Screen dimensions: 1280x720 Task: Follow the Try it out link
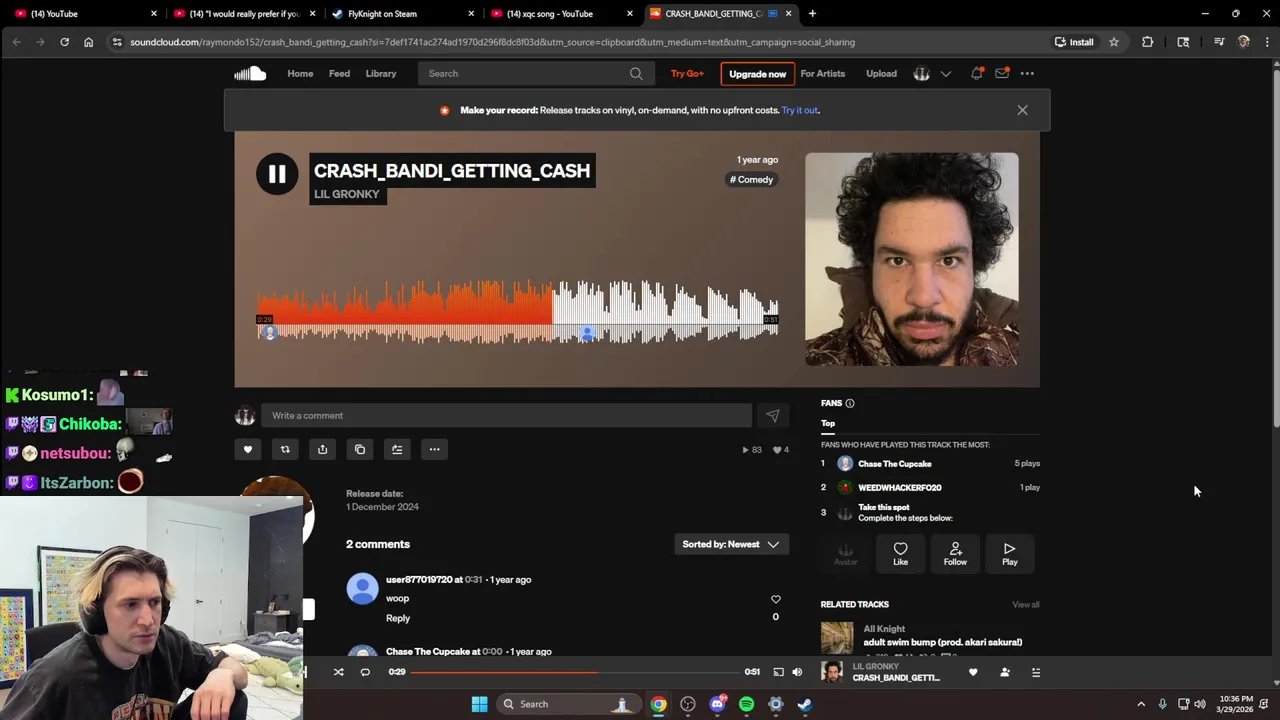[800, 110]
